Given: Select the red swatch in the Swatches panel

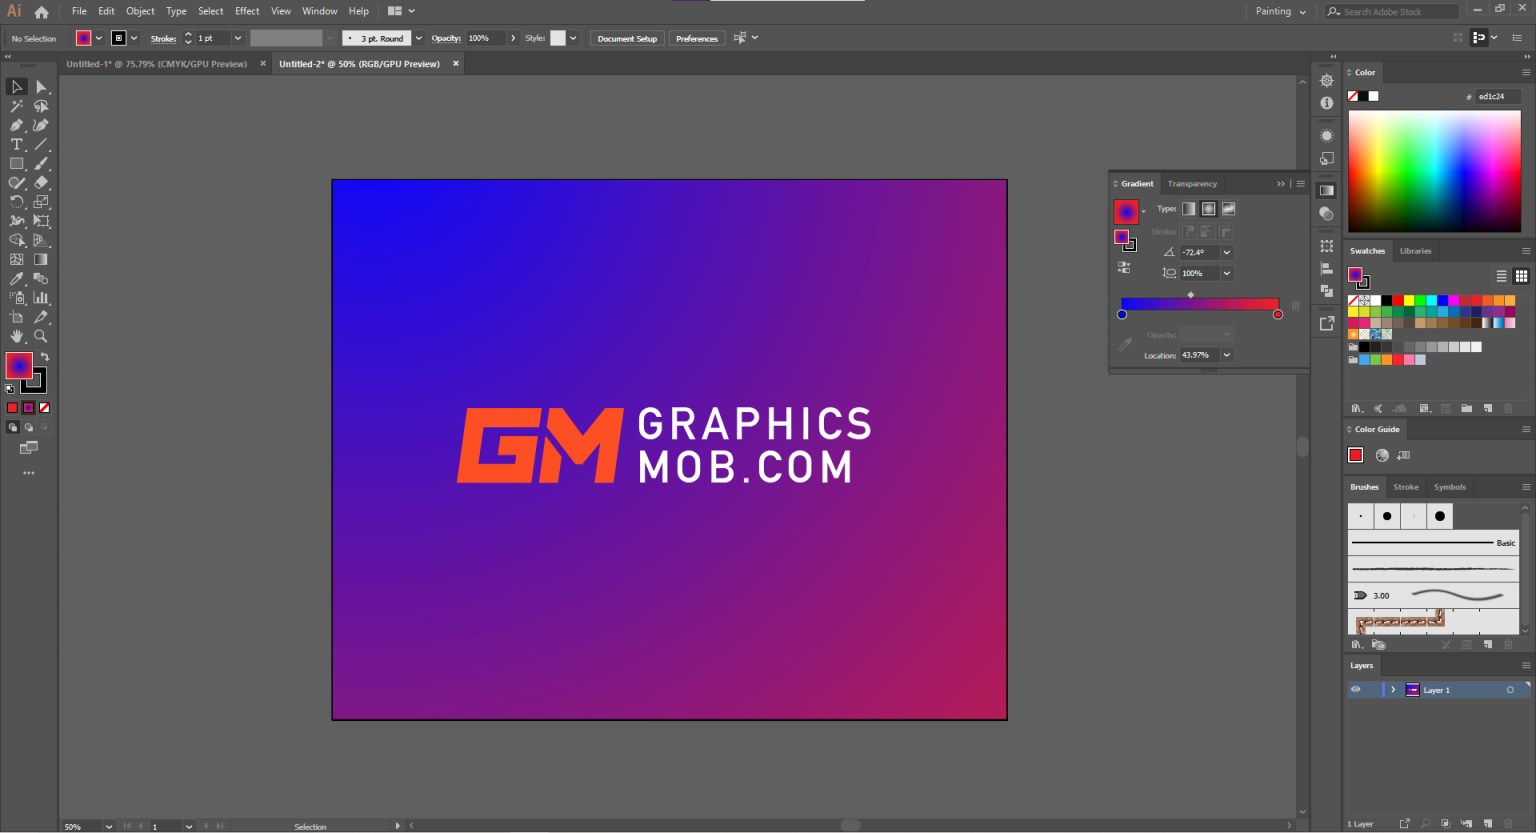Looking at the screenshot, I should pyautogui.click(x=1398, y=300).
